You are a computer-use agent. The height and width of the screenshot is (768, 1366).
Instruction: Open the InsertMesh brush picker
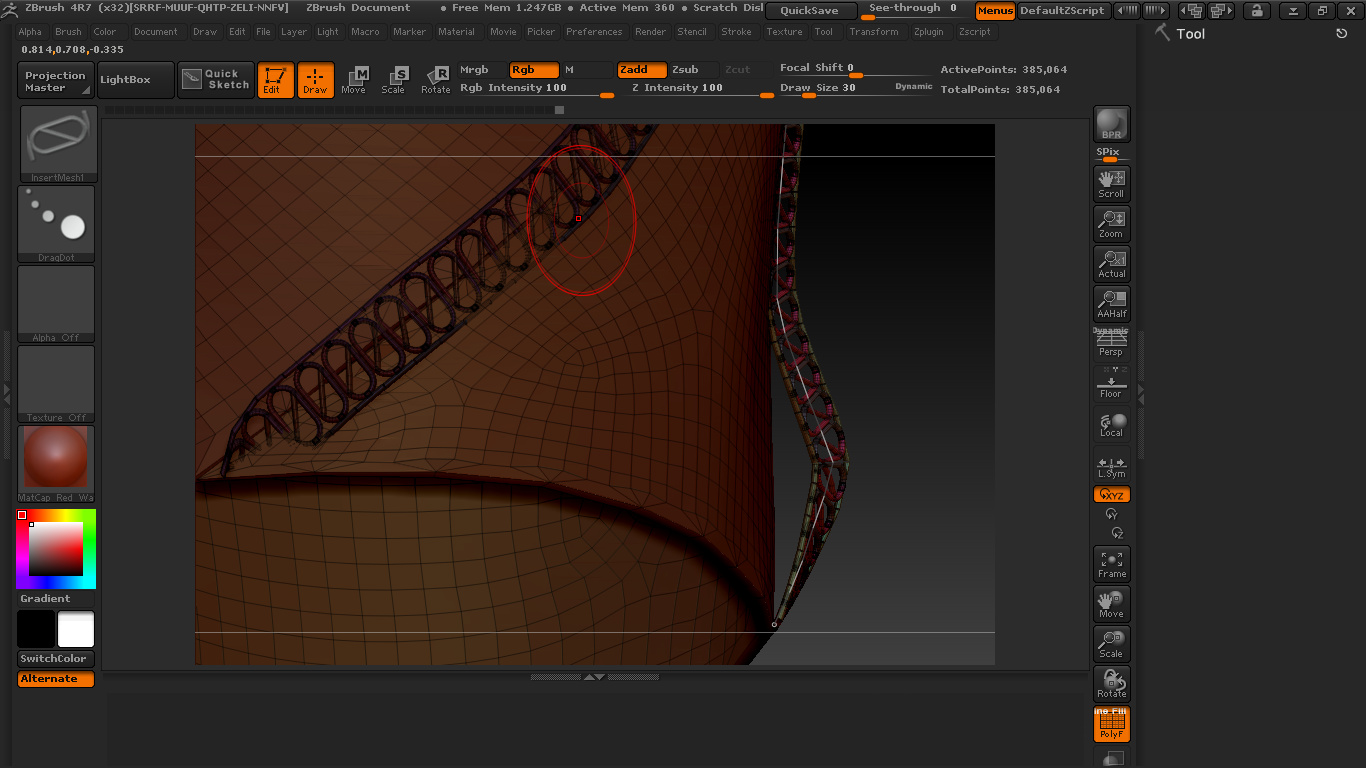click(58, 144)
